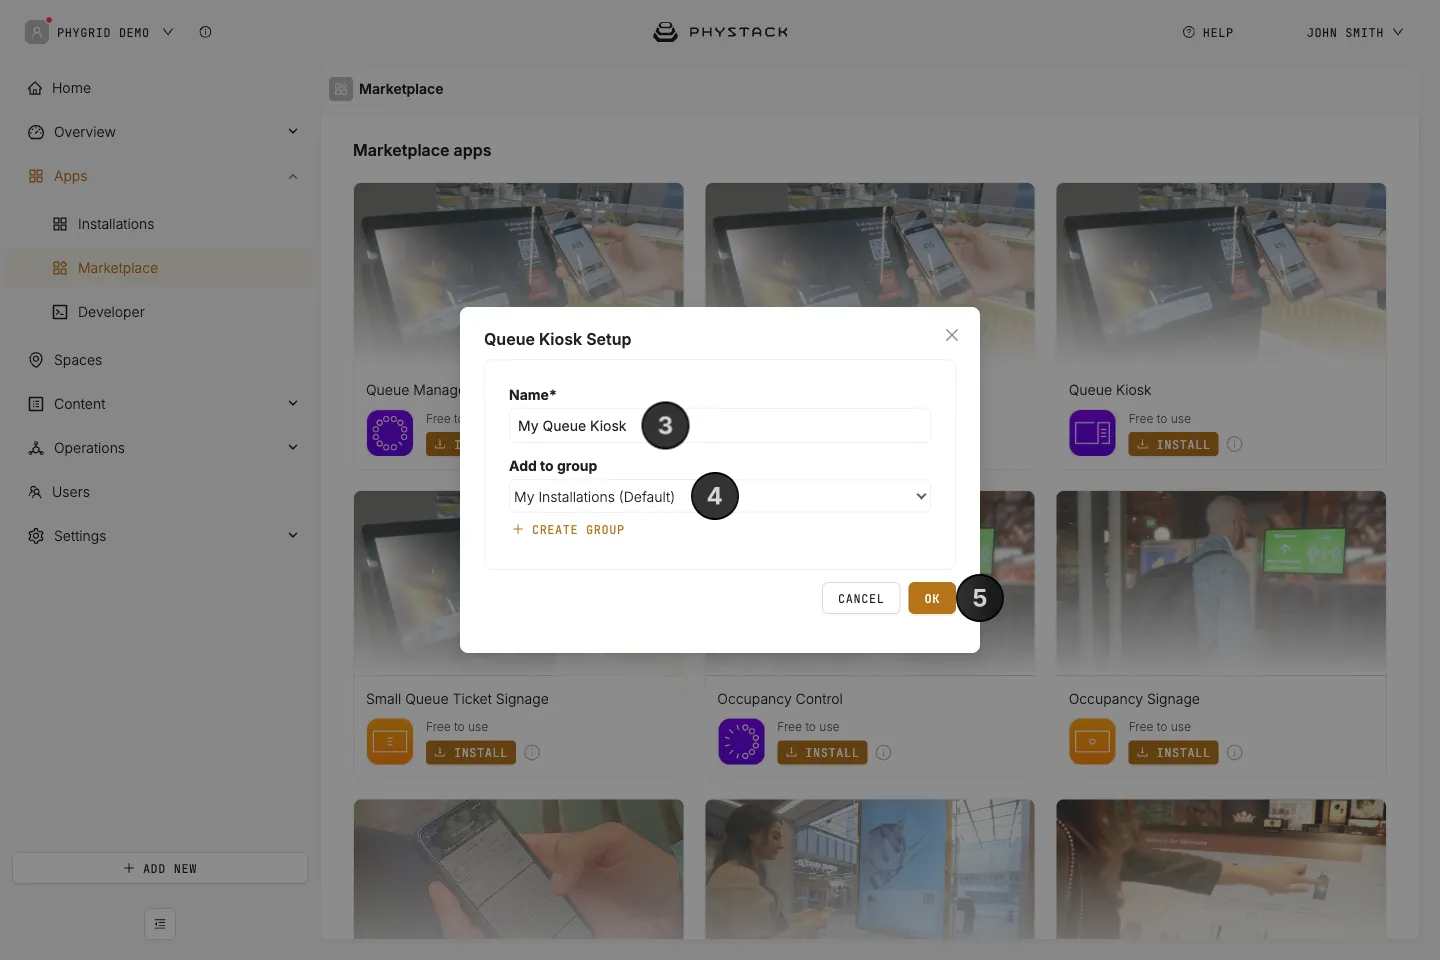Click the Cancel button in dialog
1440x960 pixels.
click(x=861, y=599)
